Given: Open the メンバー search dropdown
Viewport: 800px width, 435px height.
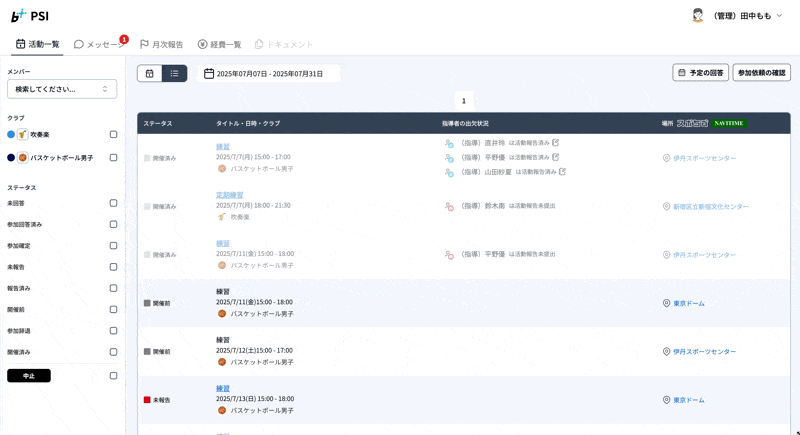Looking at the screenshot, I should click(x=62, y=89).
